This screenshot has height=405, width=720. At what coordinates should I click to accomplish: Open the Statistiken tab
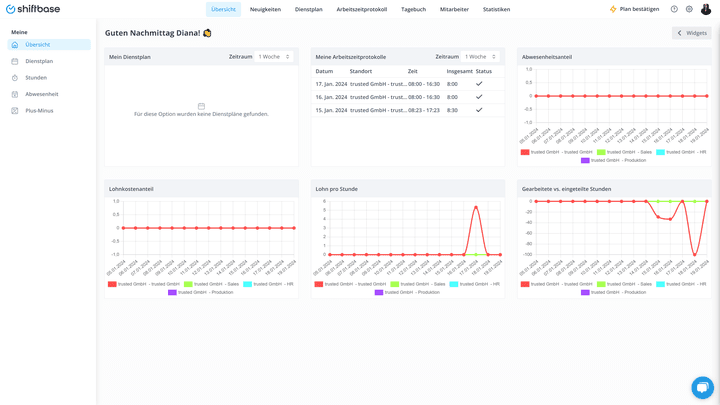[x=496, y=9]
